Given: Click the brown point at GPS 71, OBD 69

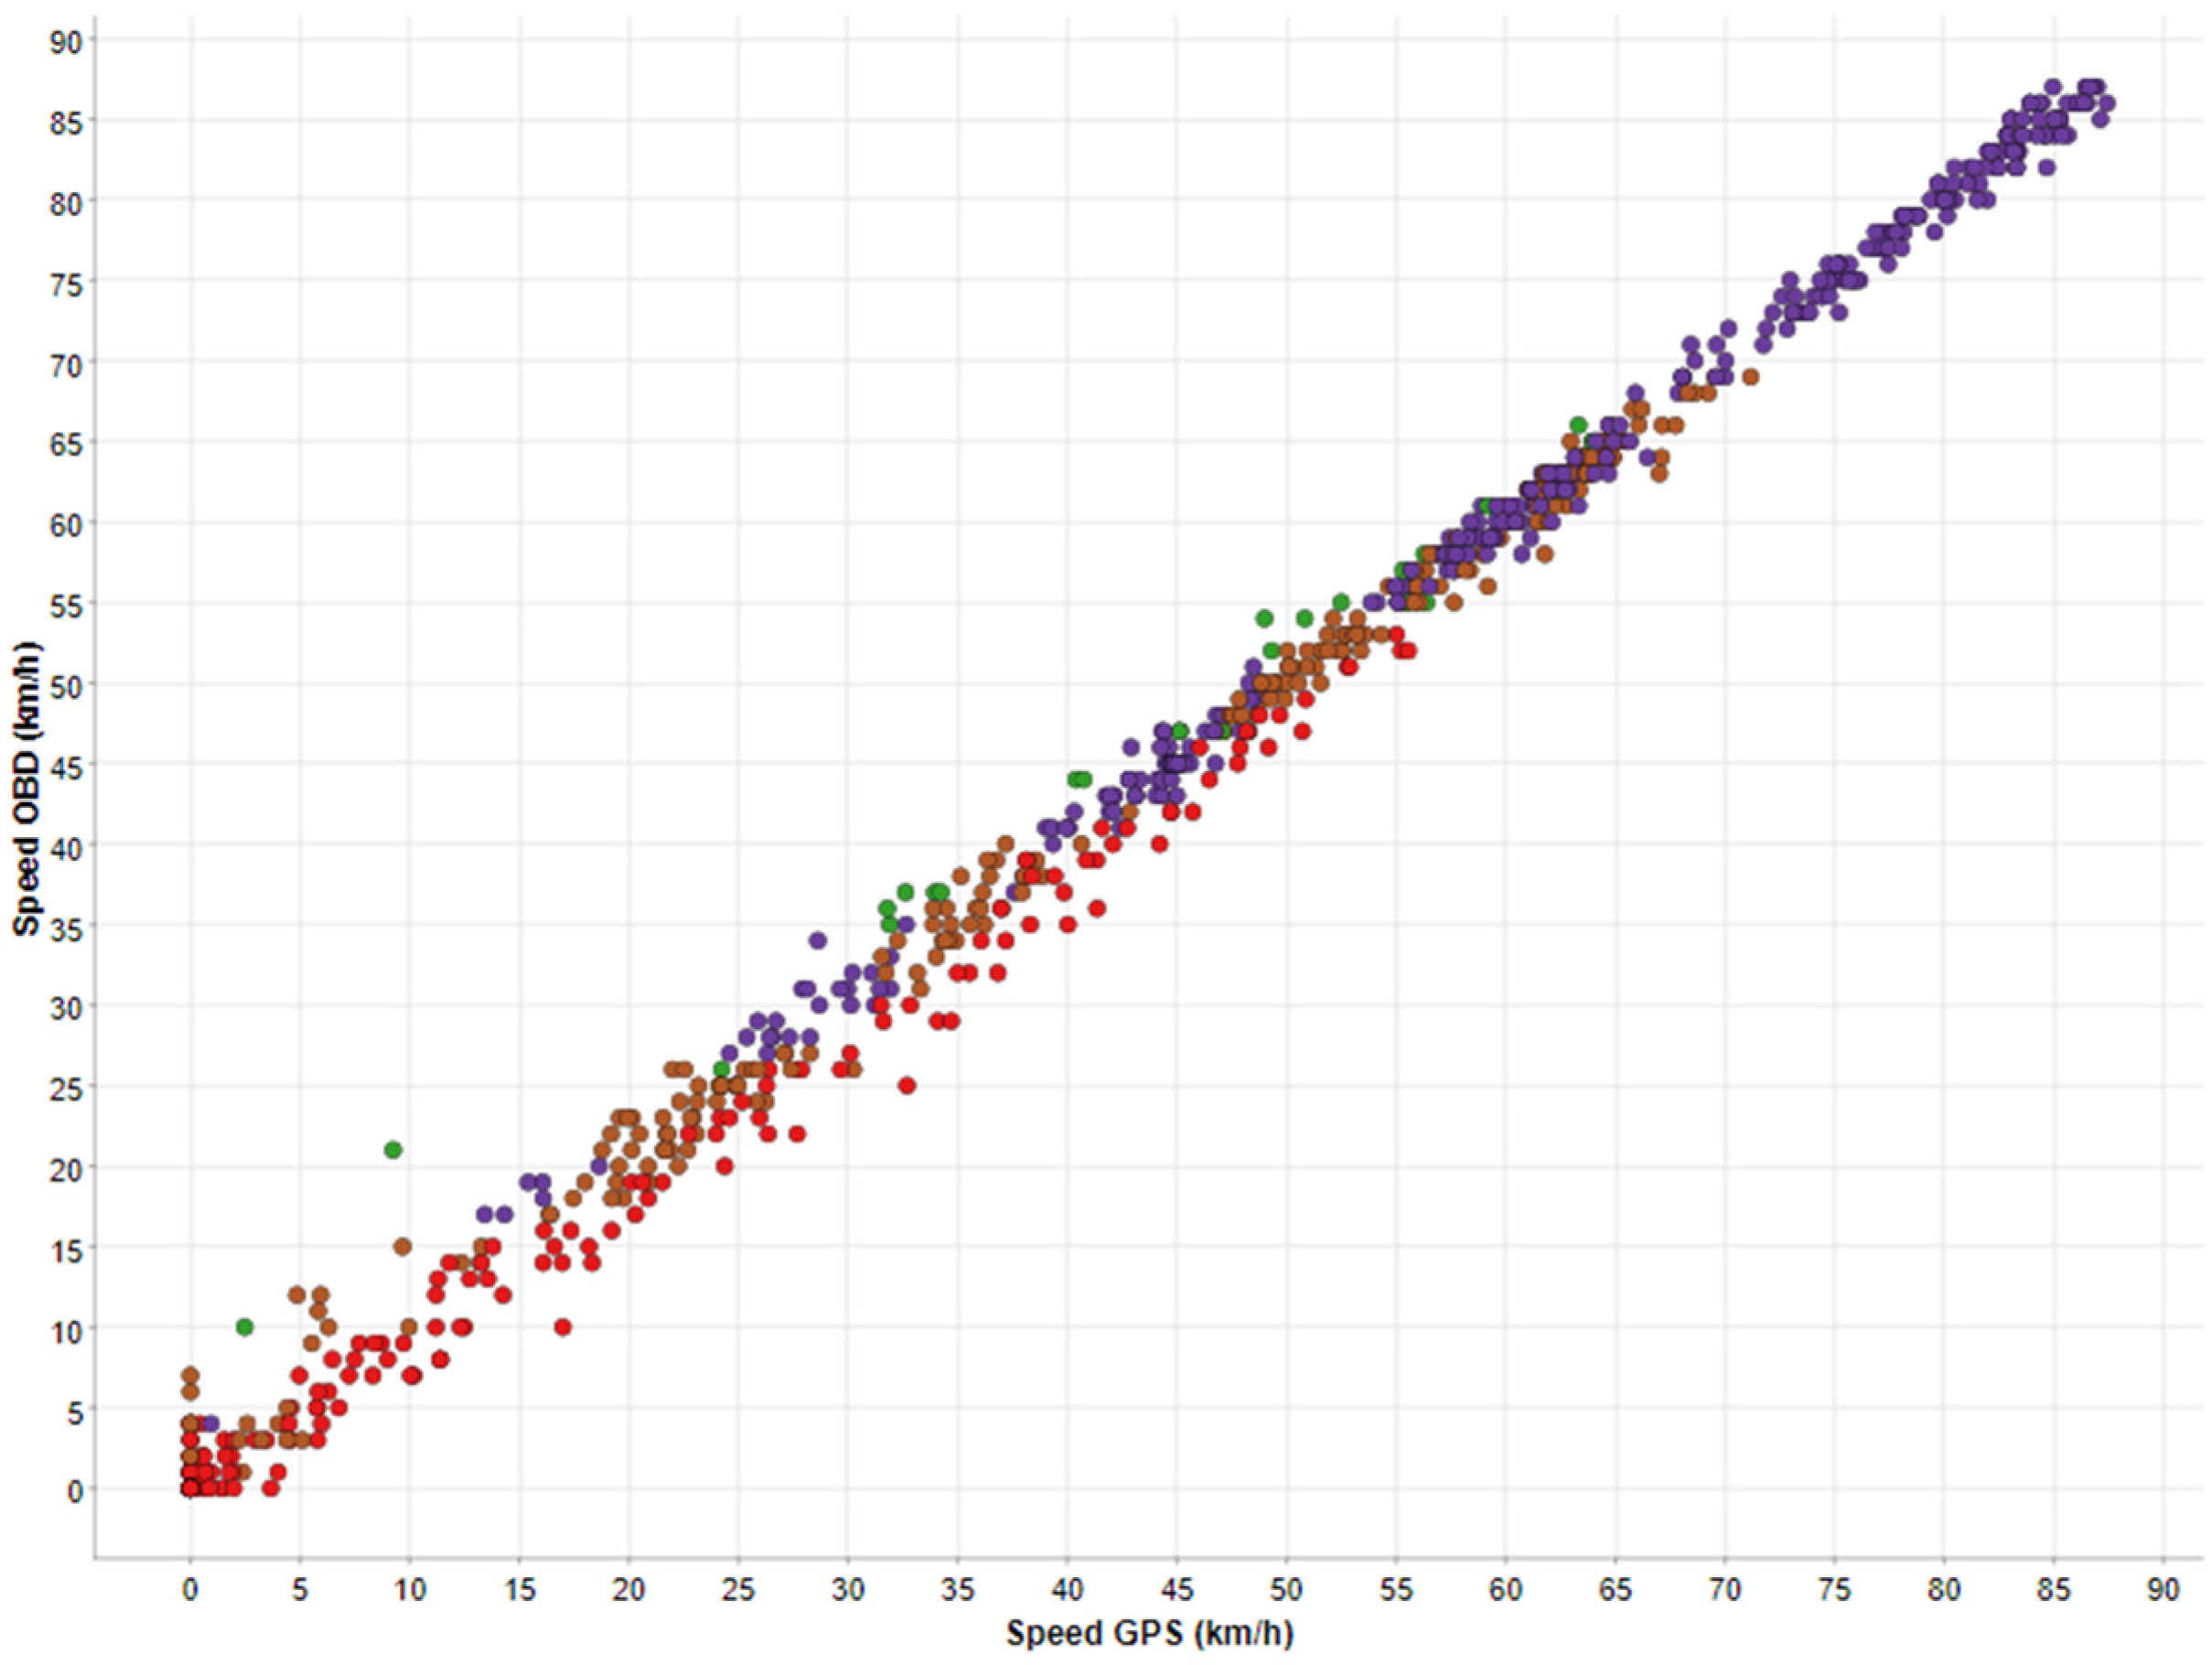Looking at the screenshot, I should 1749,377.
